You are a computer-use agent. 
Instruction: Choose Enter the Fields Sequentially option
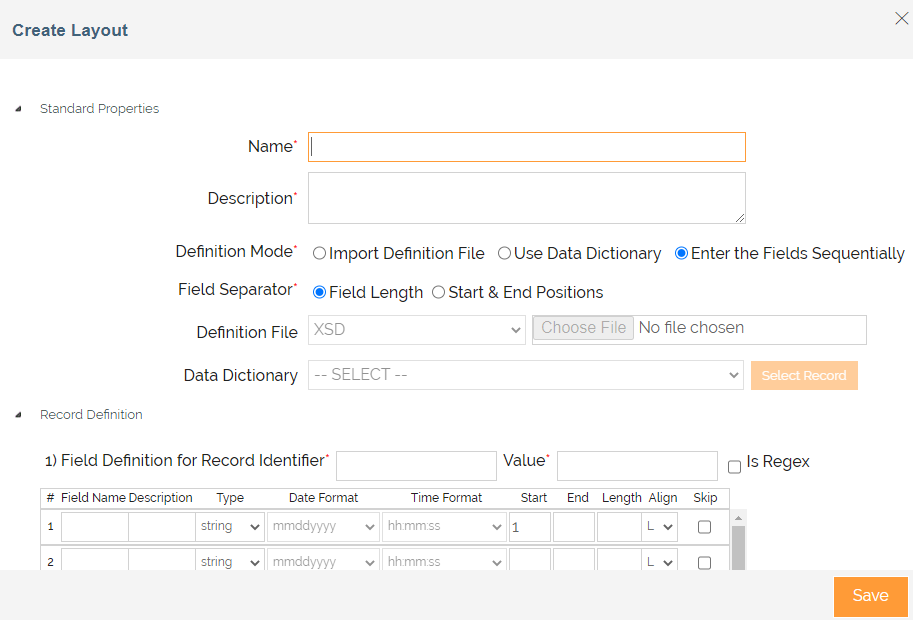pos(681,254)
